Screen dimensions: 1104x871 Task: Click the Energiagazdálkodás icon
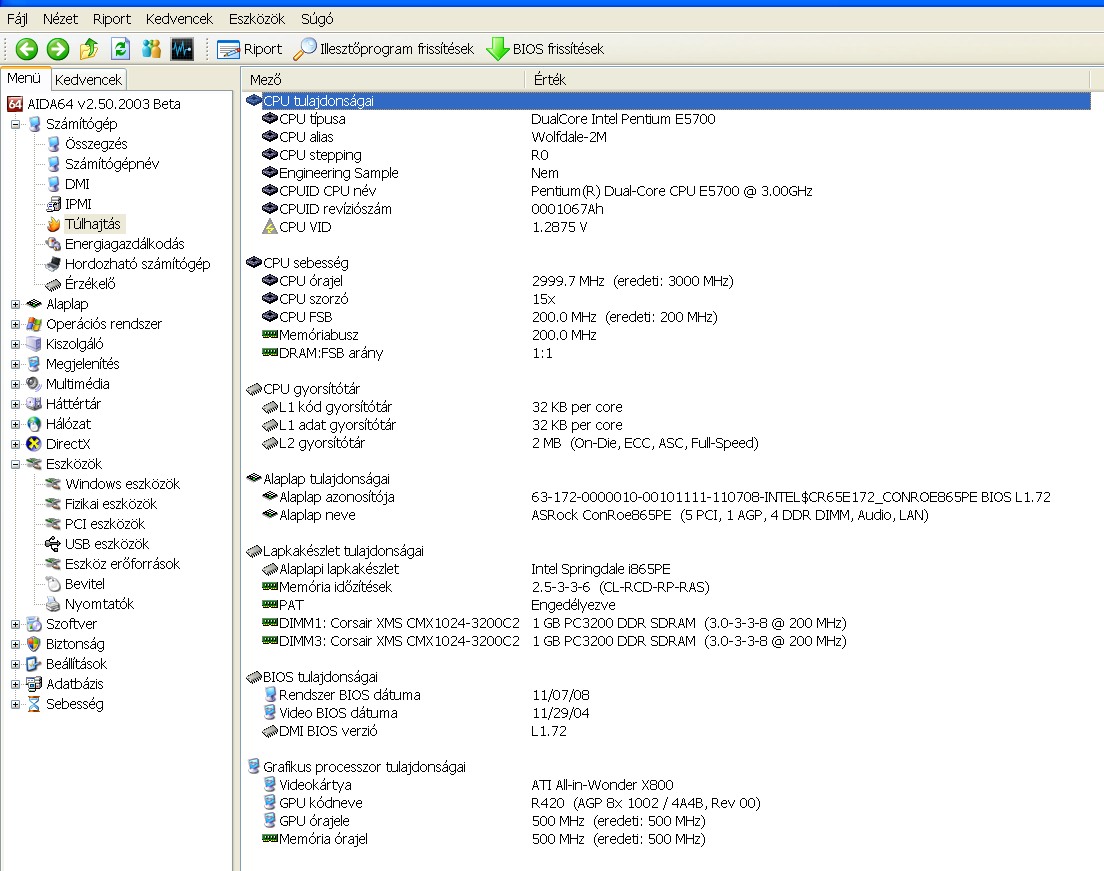[x=54, y=244]
